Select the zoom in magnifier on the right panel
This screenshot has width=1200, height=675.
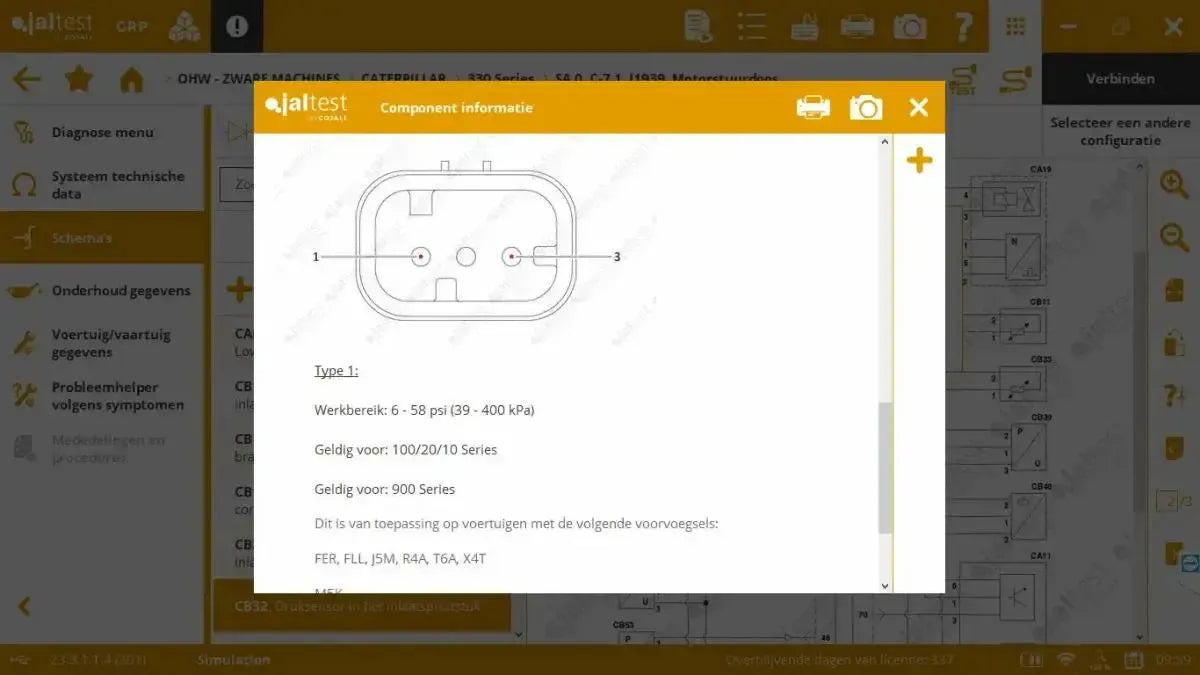point(1173,184)
